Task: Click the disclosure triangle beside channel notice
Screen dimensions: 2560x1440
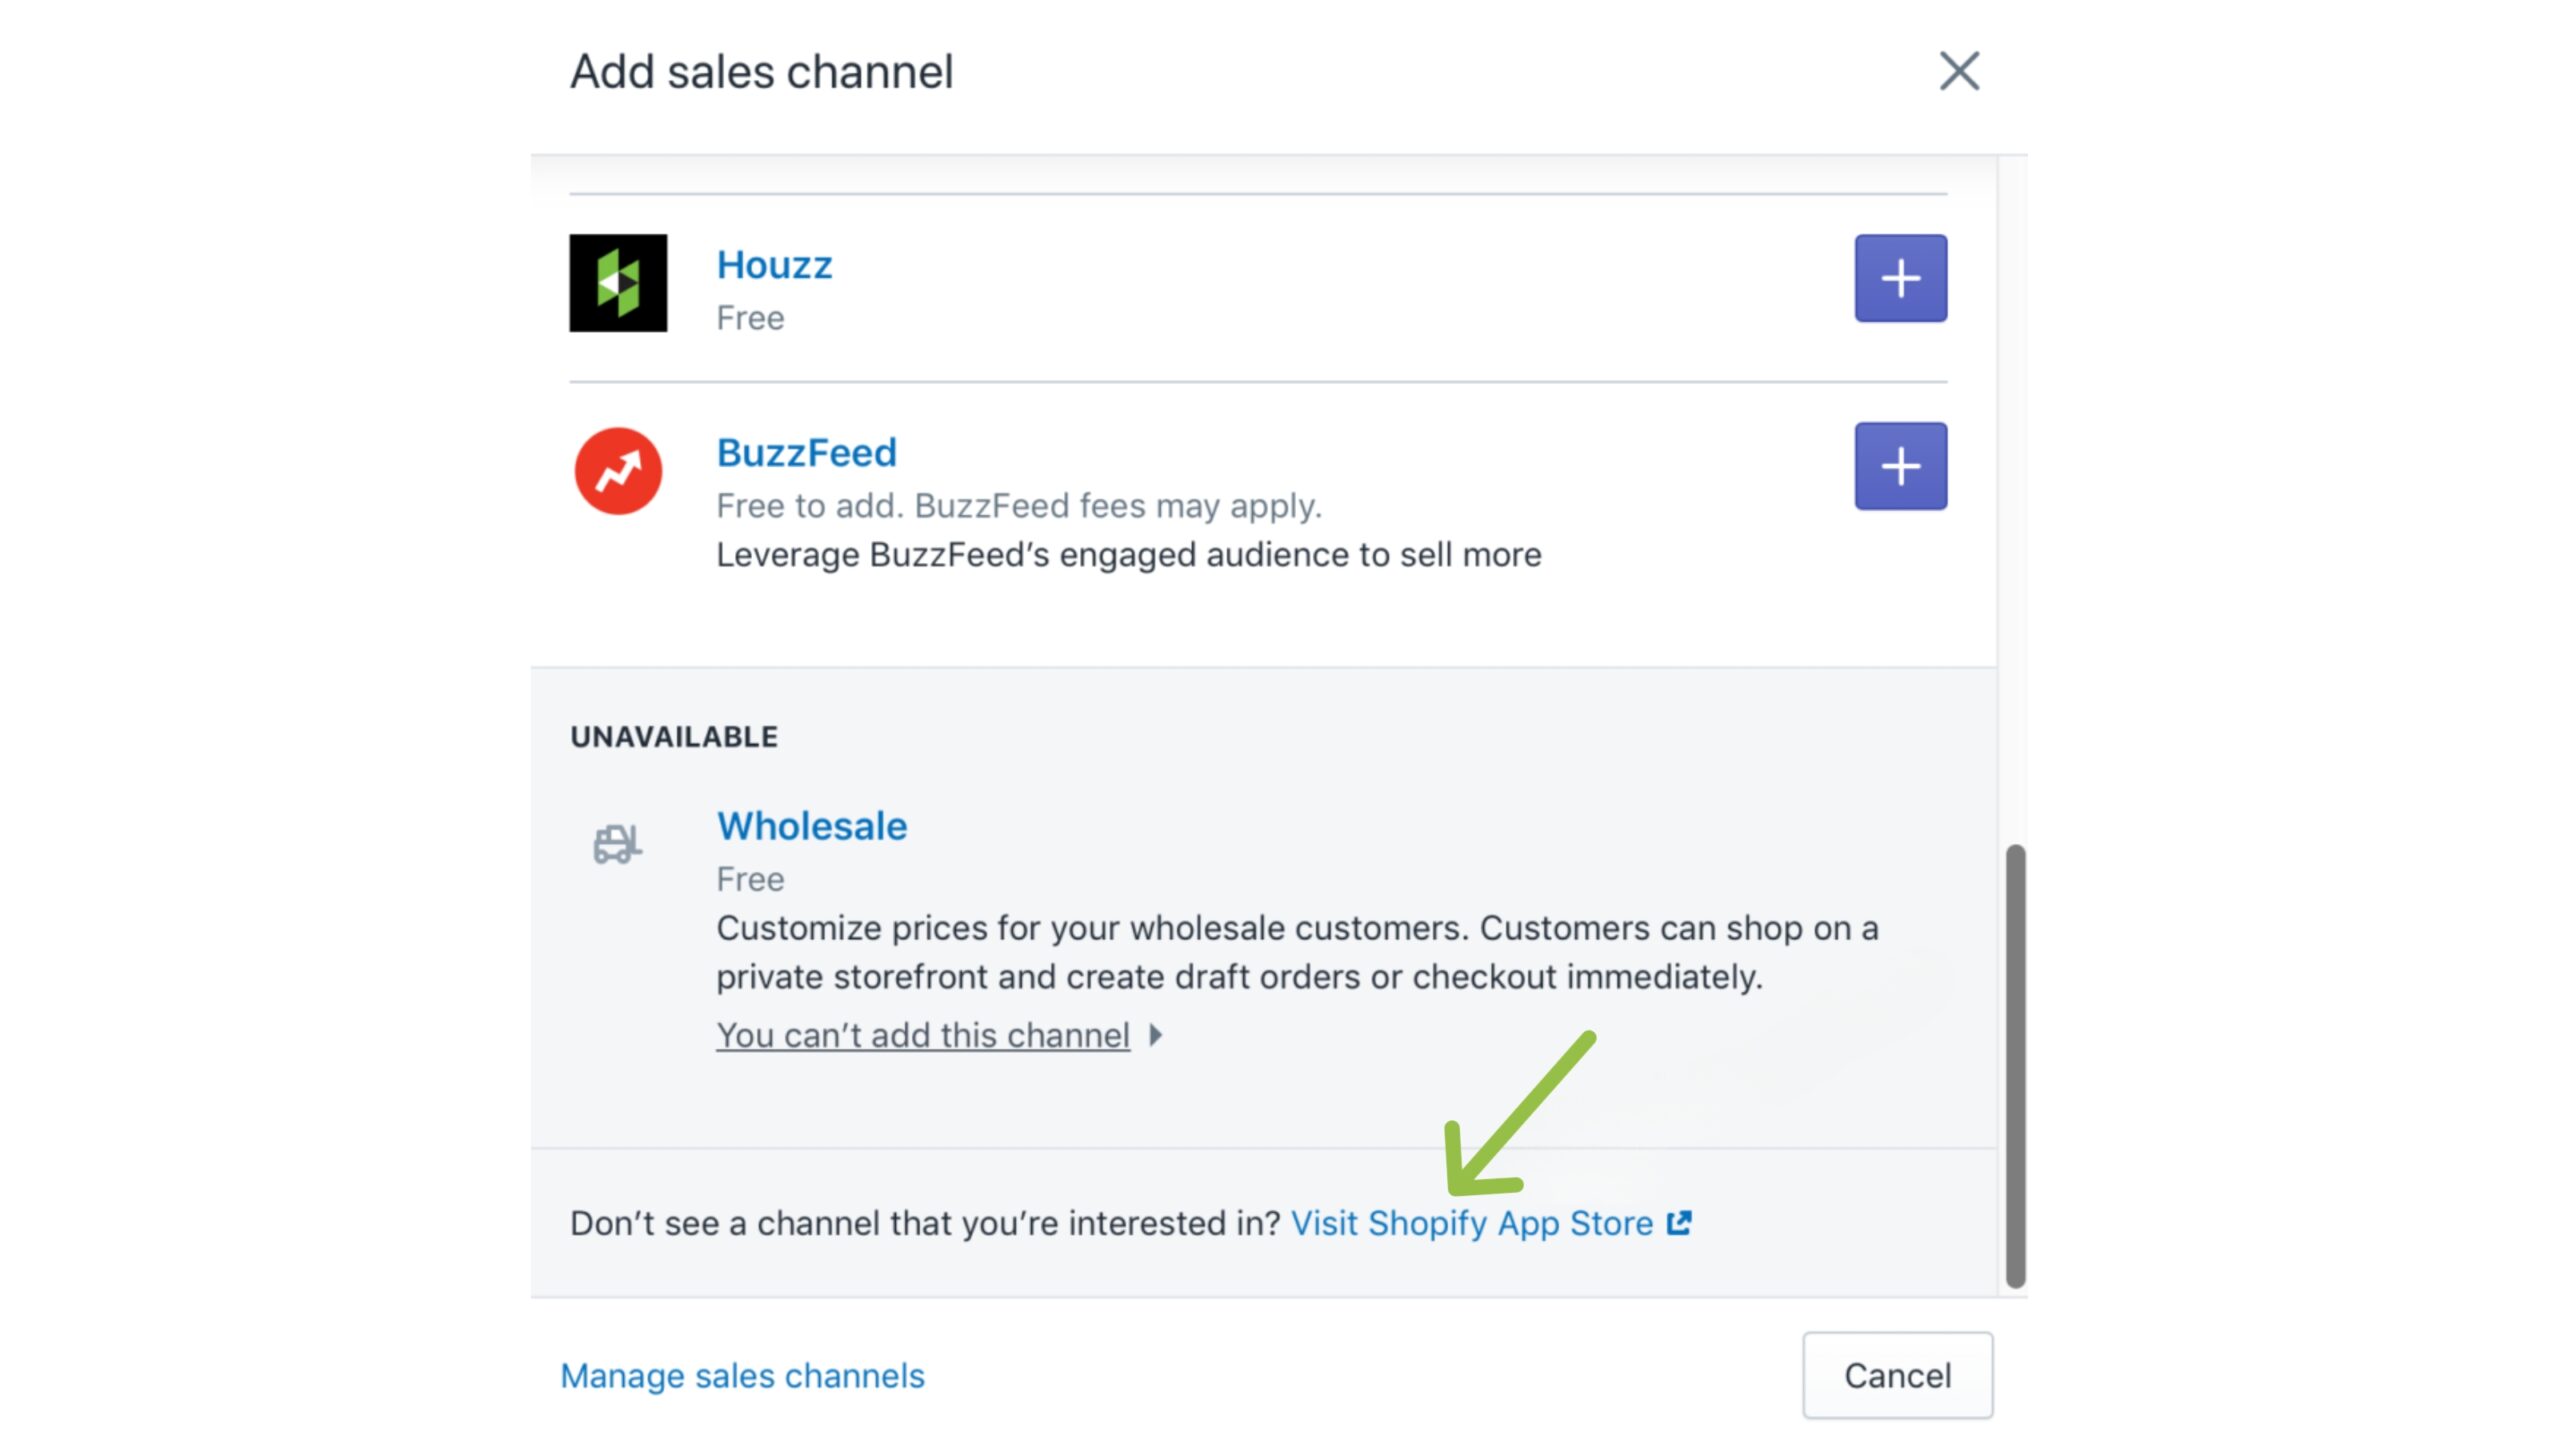Action: tap(1156, 1035)
